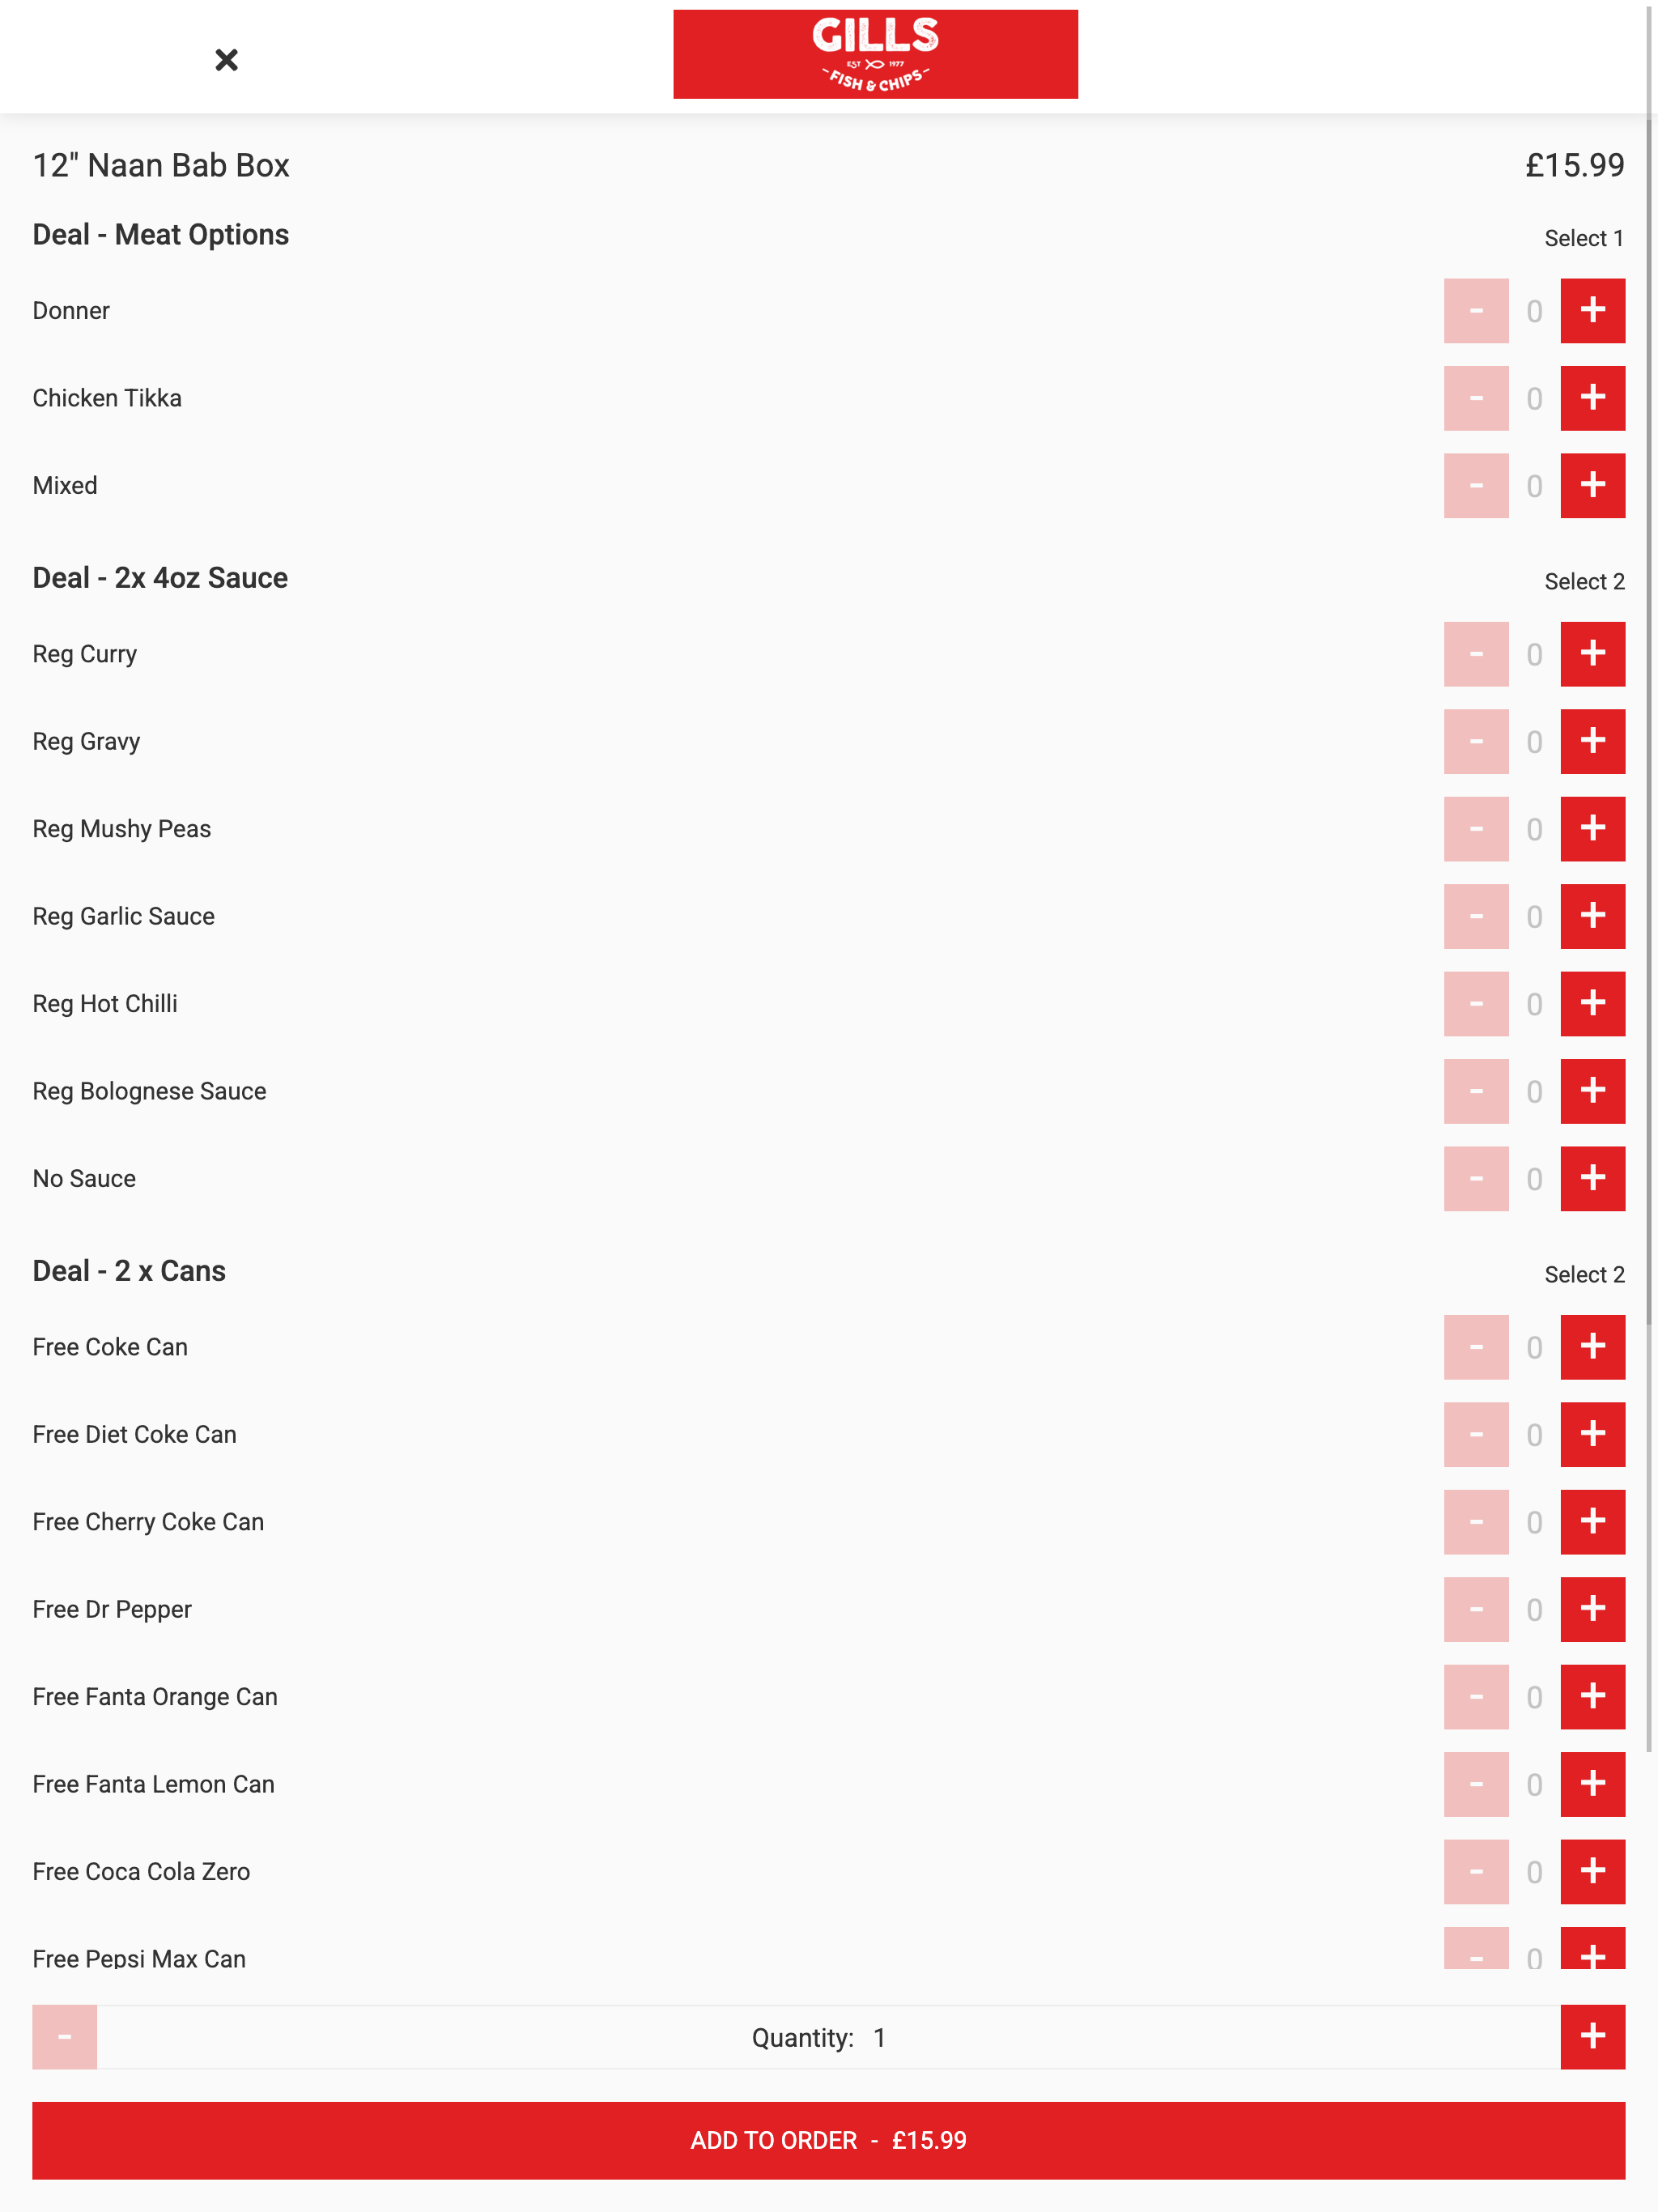Add Reg Garlic Sauce with plus
The height and width of the screenshot is (2212, 1658).
coord(1592,916)
